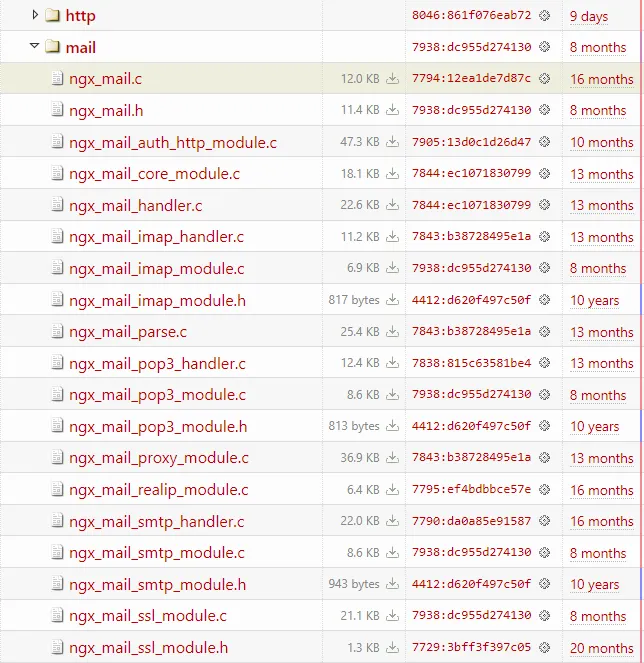This screenshot has height=663, width=644.
Task: Click gear icon next to revision 8046:861f076eab72
Action: pos(545,16)
